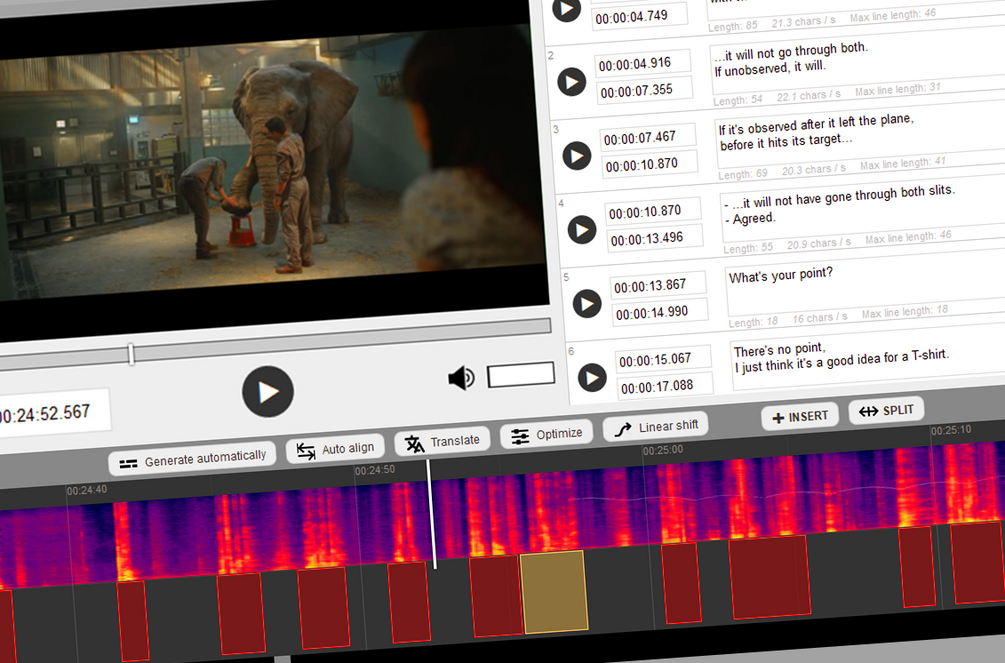The height and width of the screenshot is (663, 1005).
Task: Open the Translate tool
Action: click(x=442, y=442)
